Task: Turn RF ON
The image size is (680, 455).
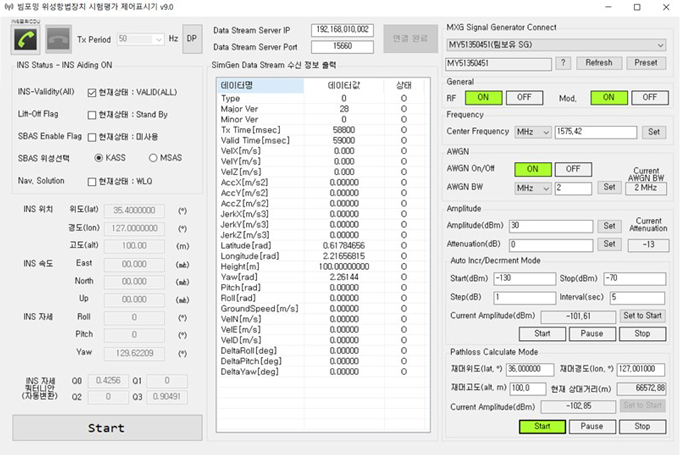Action: pyautogui.click(x=484, y=98)
